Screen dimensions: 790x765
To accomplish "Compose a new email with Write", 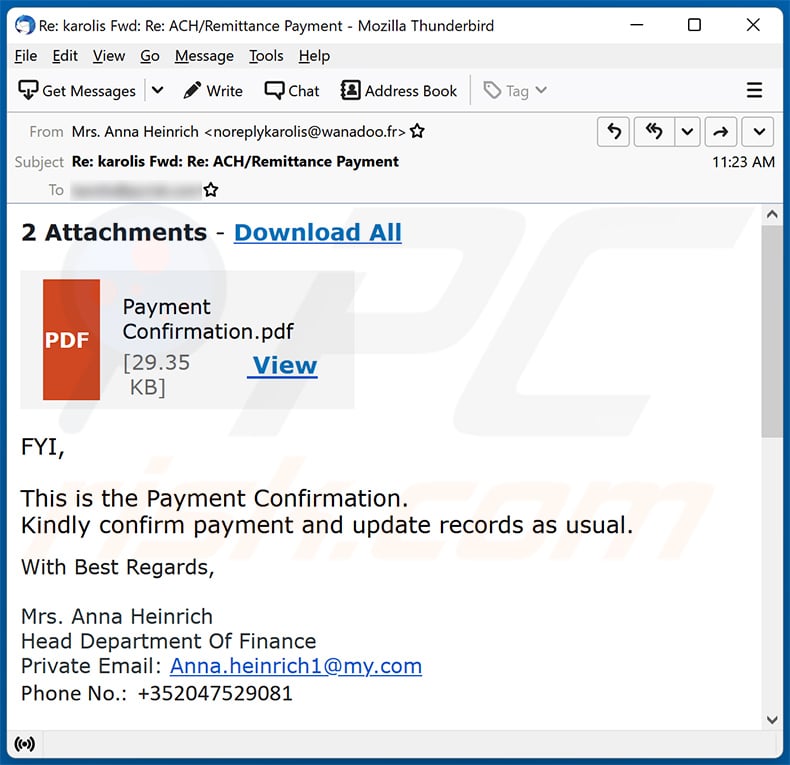I will click(213, 91).
